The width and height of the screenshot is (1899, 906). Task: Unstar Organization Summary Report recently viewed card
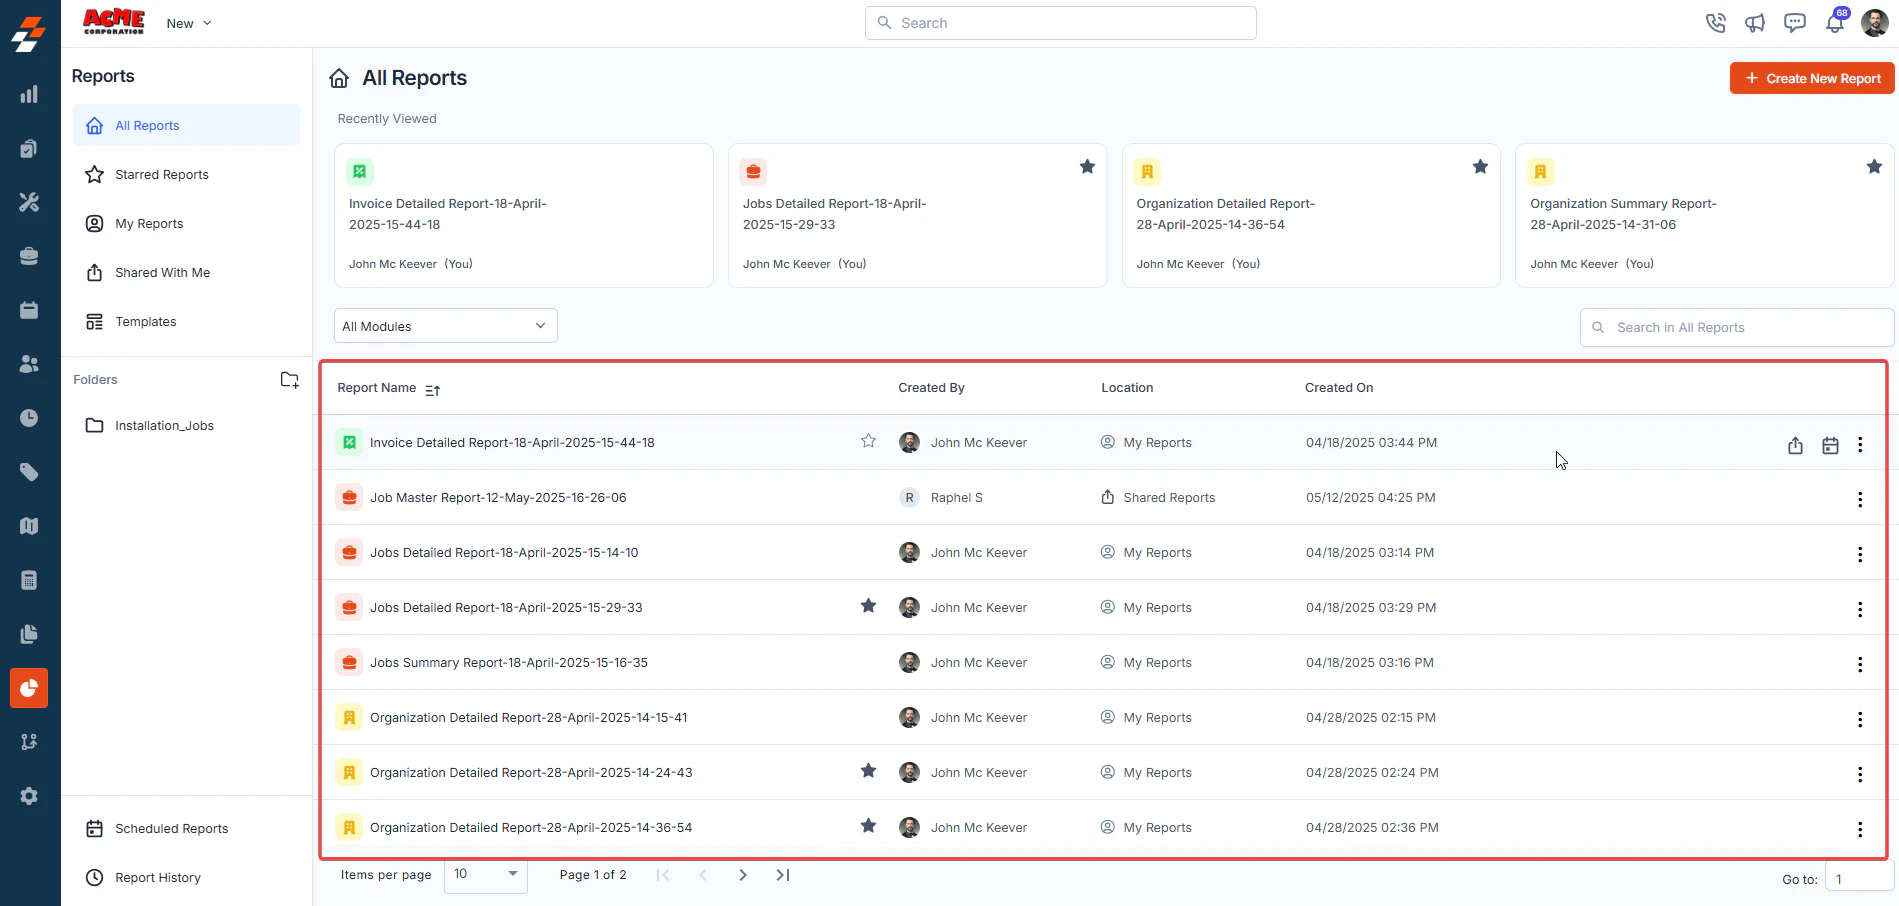pos(1874,167)
